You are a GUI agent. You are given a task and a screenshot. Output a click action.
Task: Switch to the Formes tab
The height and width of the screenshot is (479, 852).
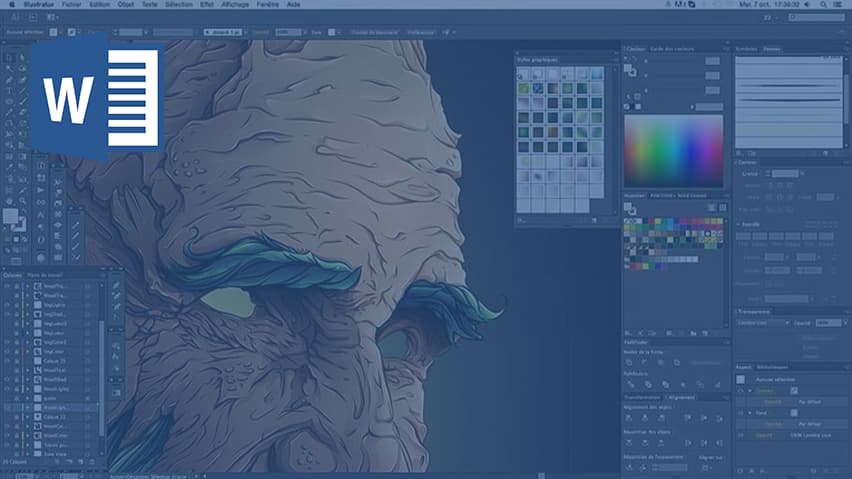pyautogui.click(x=772, y=49)
